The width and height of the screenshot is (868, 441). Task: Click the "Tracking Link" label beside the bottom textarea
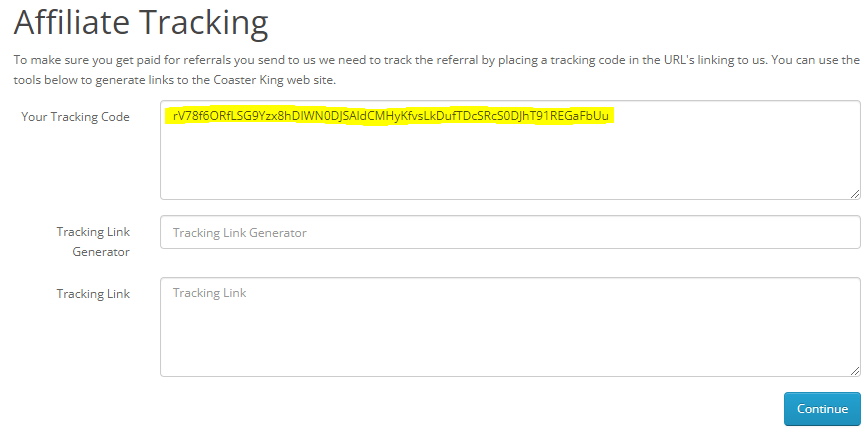93,294
